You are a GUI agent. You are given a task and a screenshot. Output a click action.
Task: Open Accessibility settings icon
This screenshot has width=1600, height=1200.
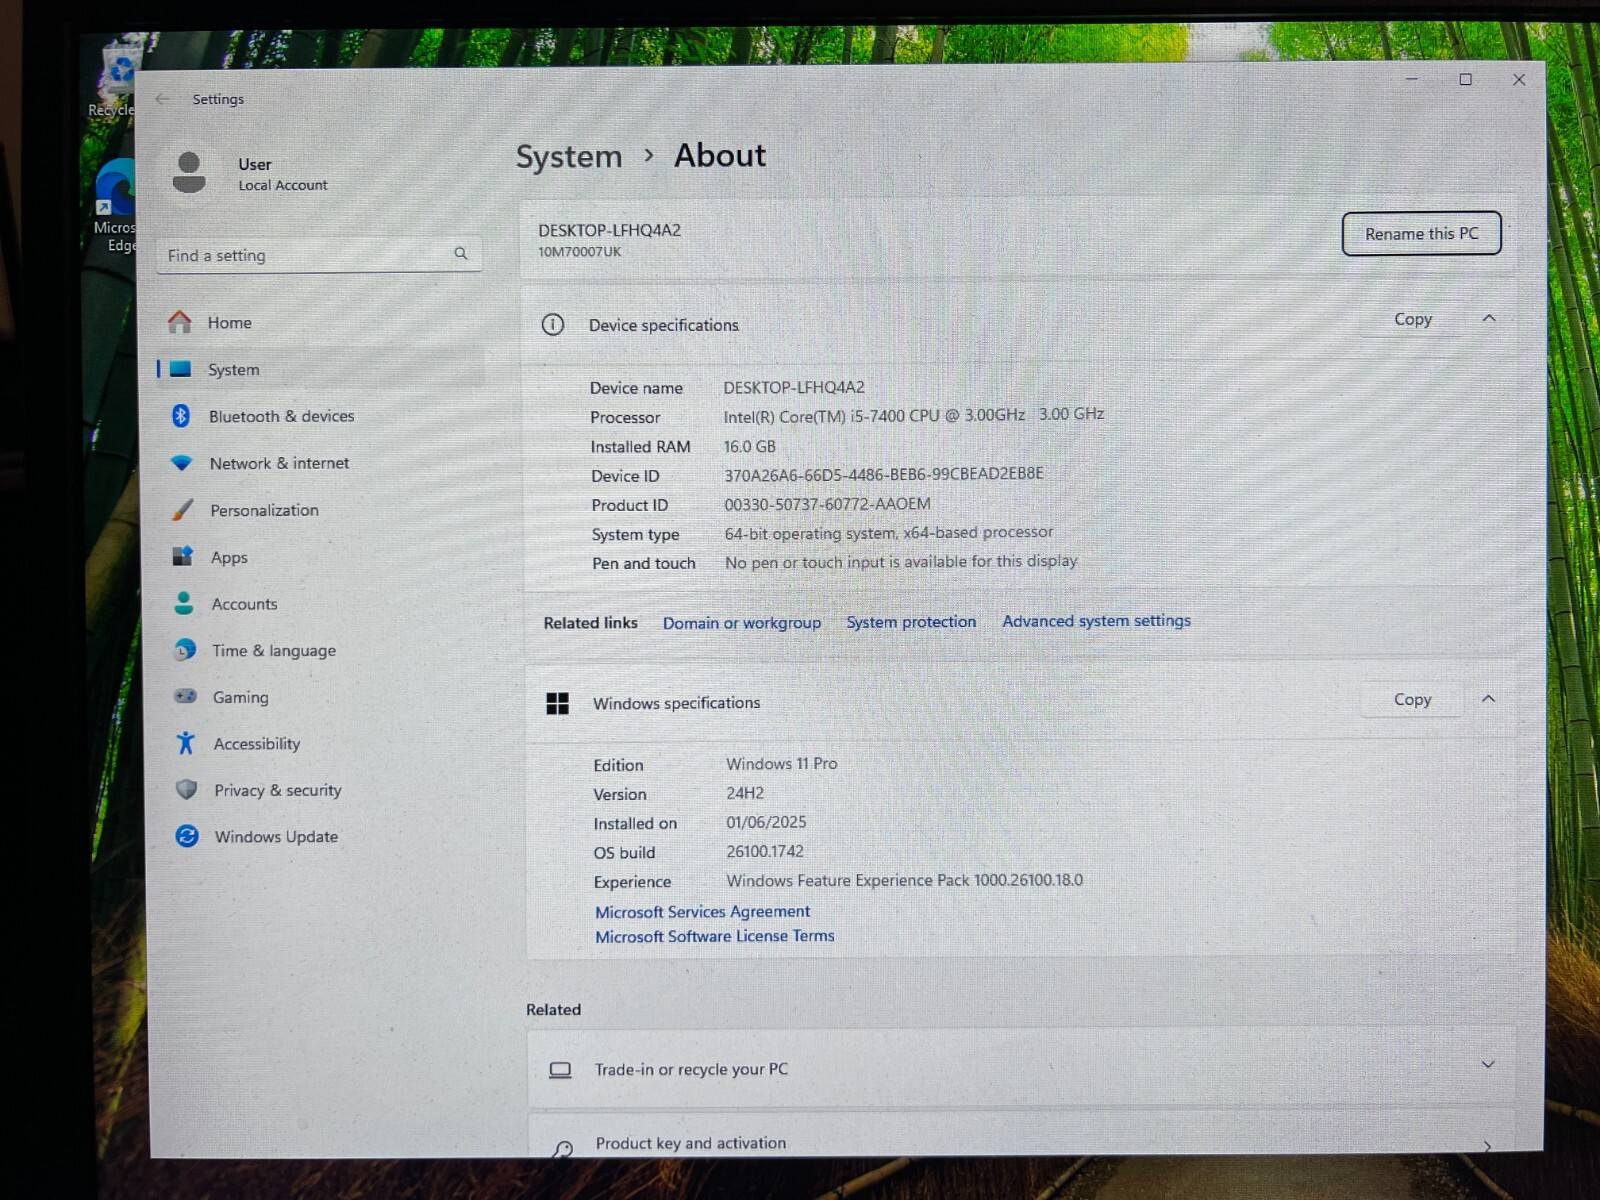click(x=185, y=743)
